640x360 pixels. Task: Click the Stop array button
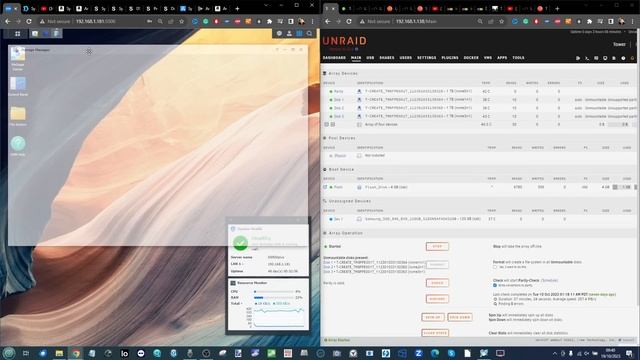pos(437,247)
